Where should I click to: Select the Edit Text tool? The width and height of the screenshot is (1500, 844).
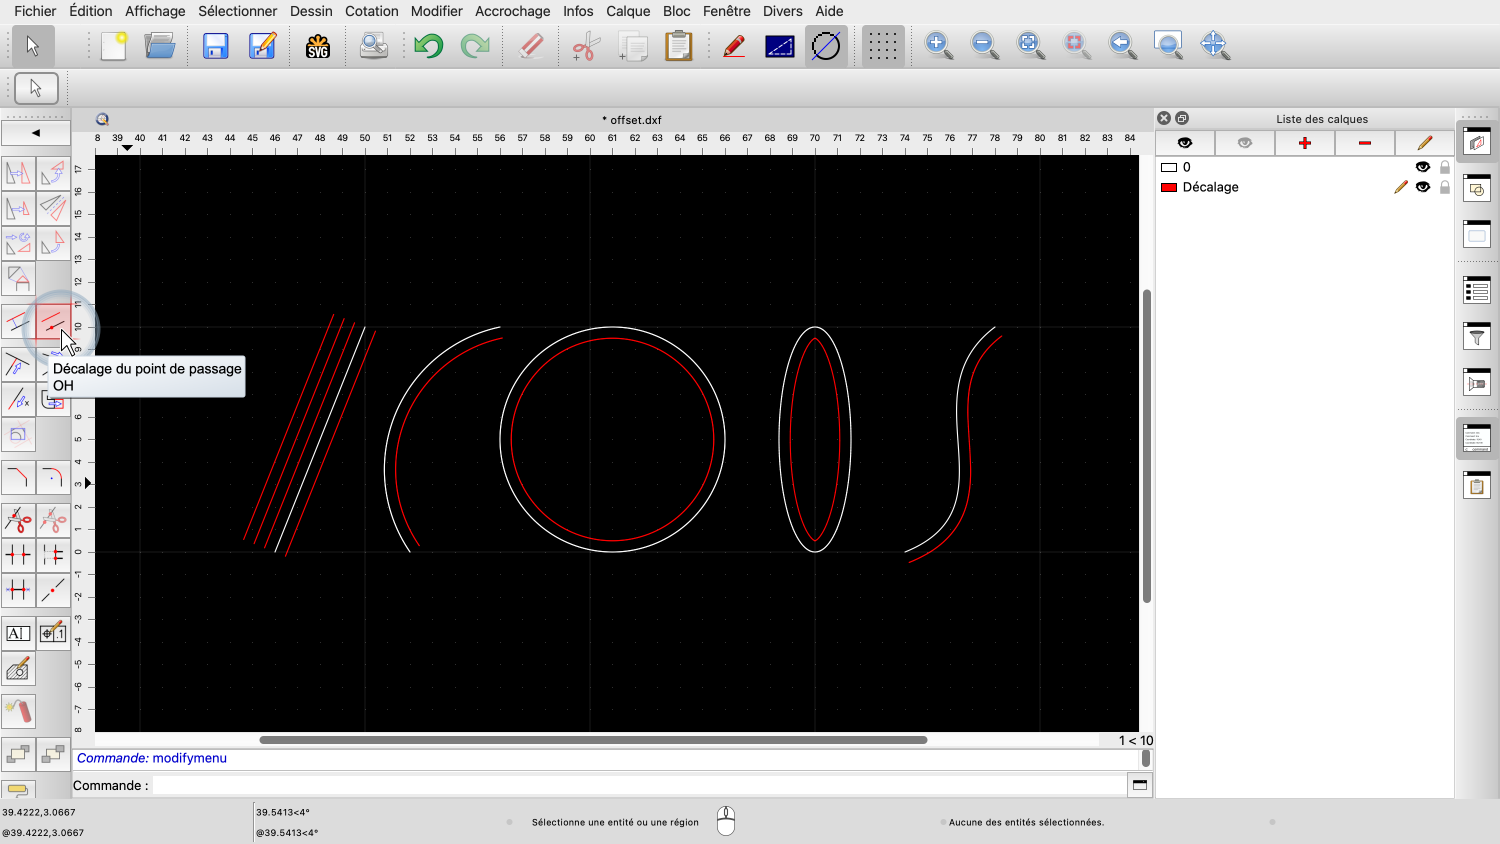point(18,633)
